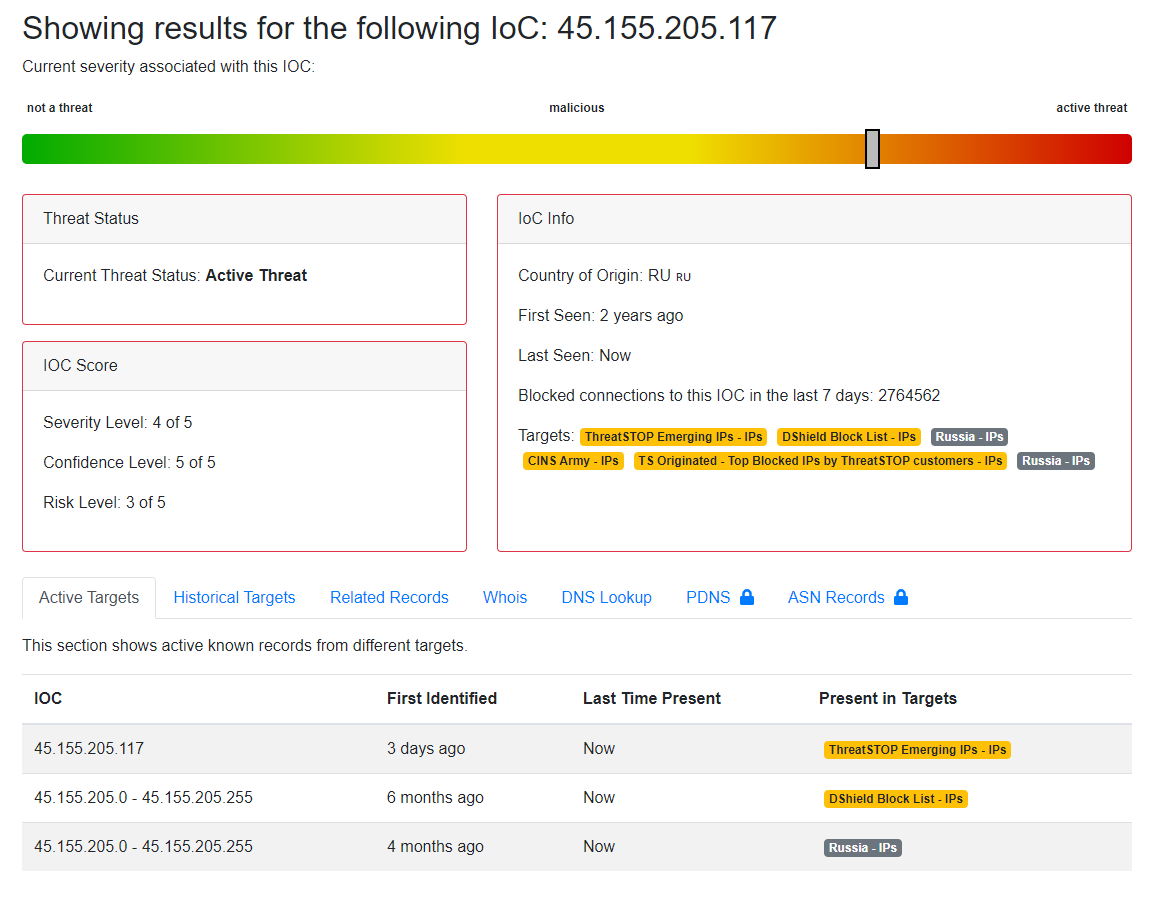1164x906 pixels.
Task: Click the ASN Records tab
Action: pyautogui.click(x=836, y=596)
